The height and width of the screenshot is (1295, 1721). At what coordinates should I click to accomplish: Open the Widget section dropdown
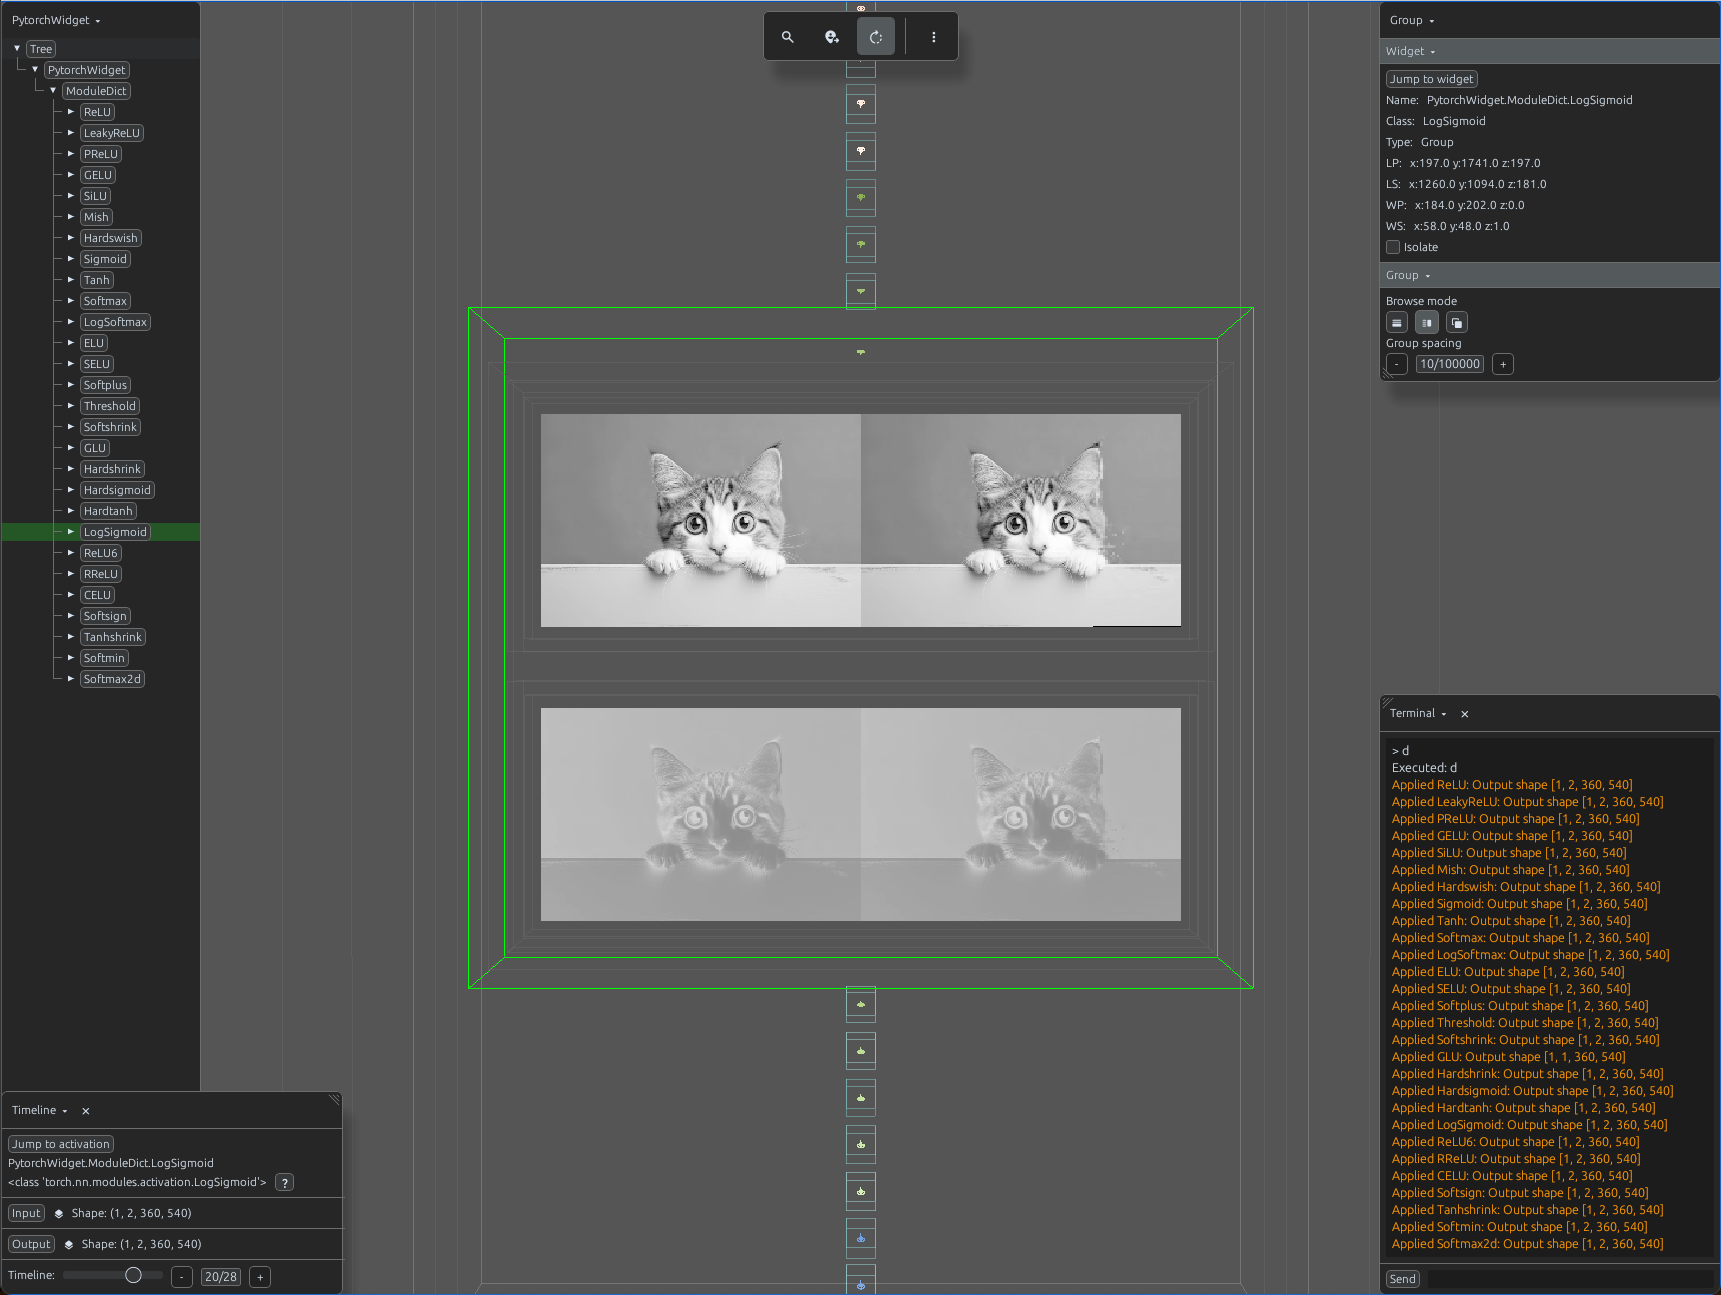point(1410,52)
